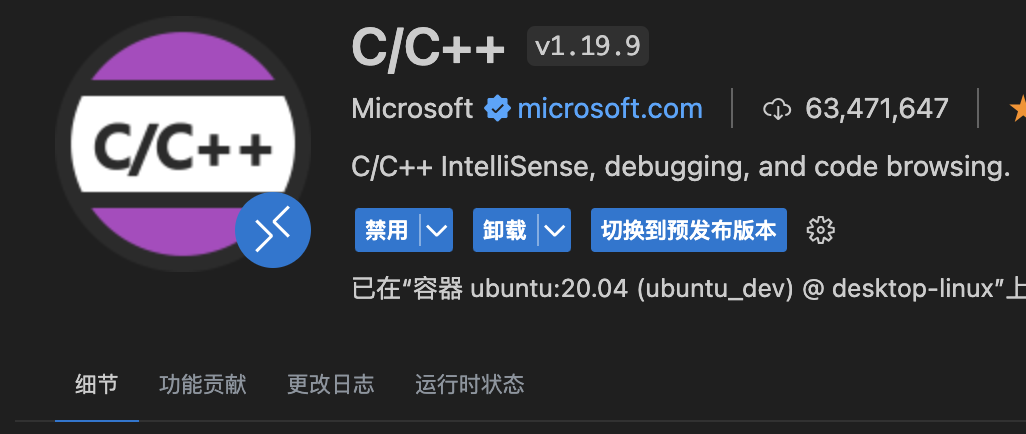
Task: Click the v1.19.9 version badge
Action: 588,46
